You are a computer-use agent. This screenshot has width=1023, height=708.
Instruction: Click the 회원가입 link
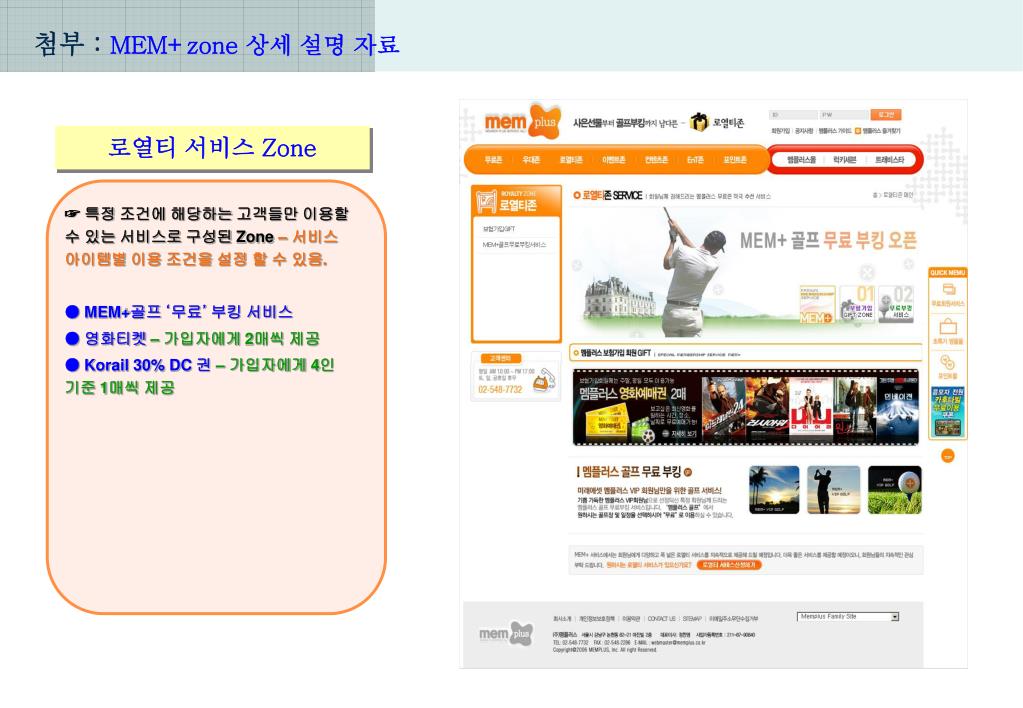(x=780, y=131)
